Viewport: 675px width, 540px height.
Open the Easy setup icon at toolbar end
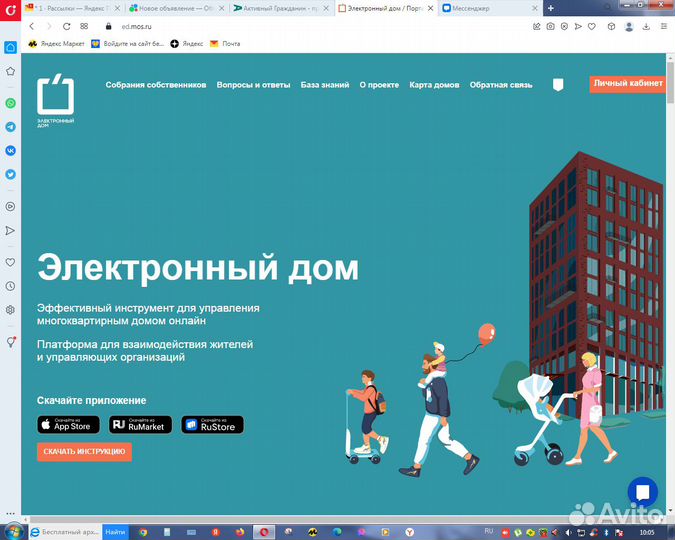pyautogui.click(x=664, y=26)
